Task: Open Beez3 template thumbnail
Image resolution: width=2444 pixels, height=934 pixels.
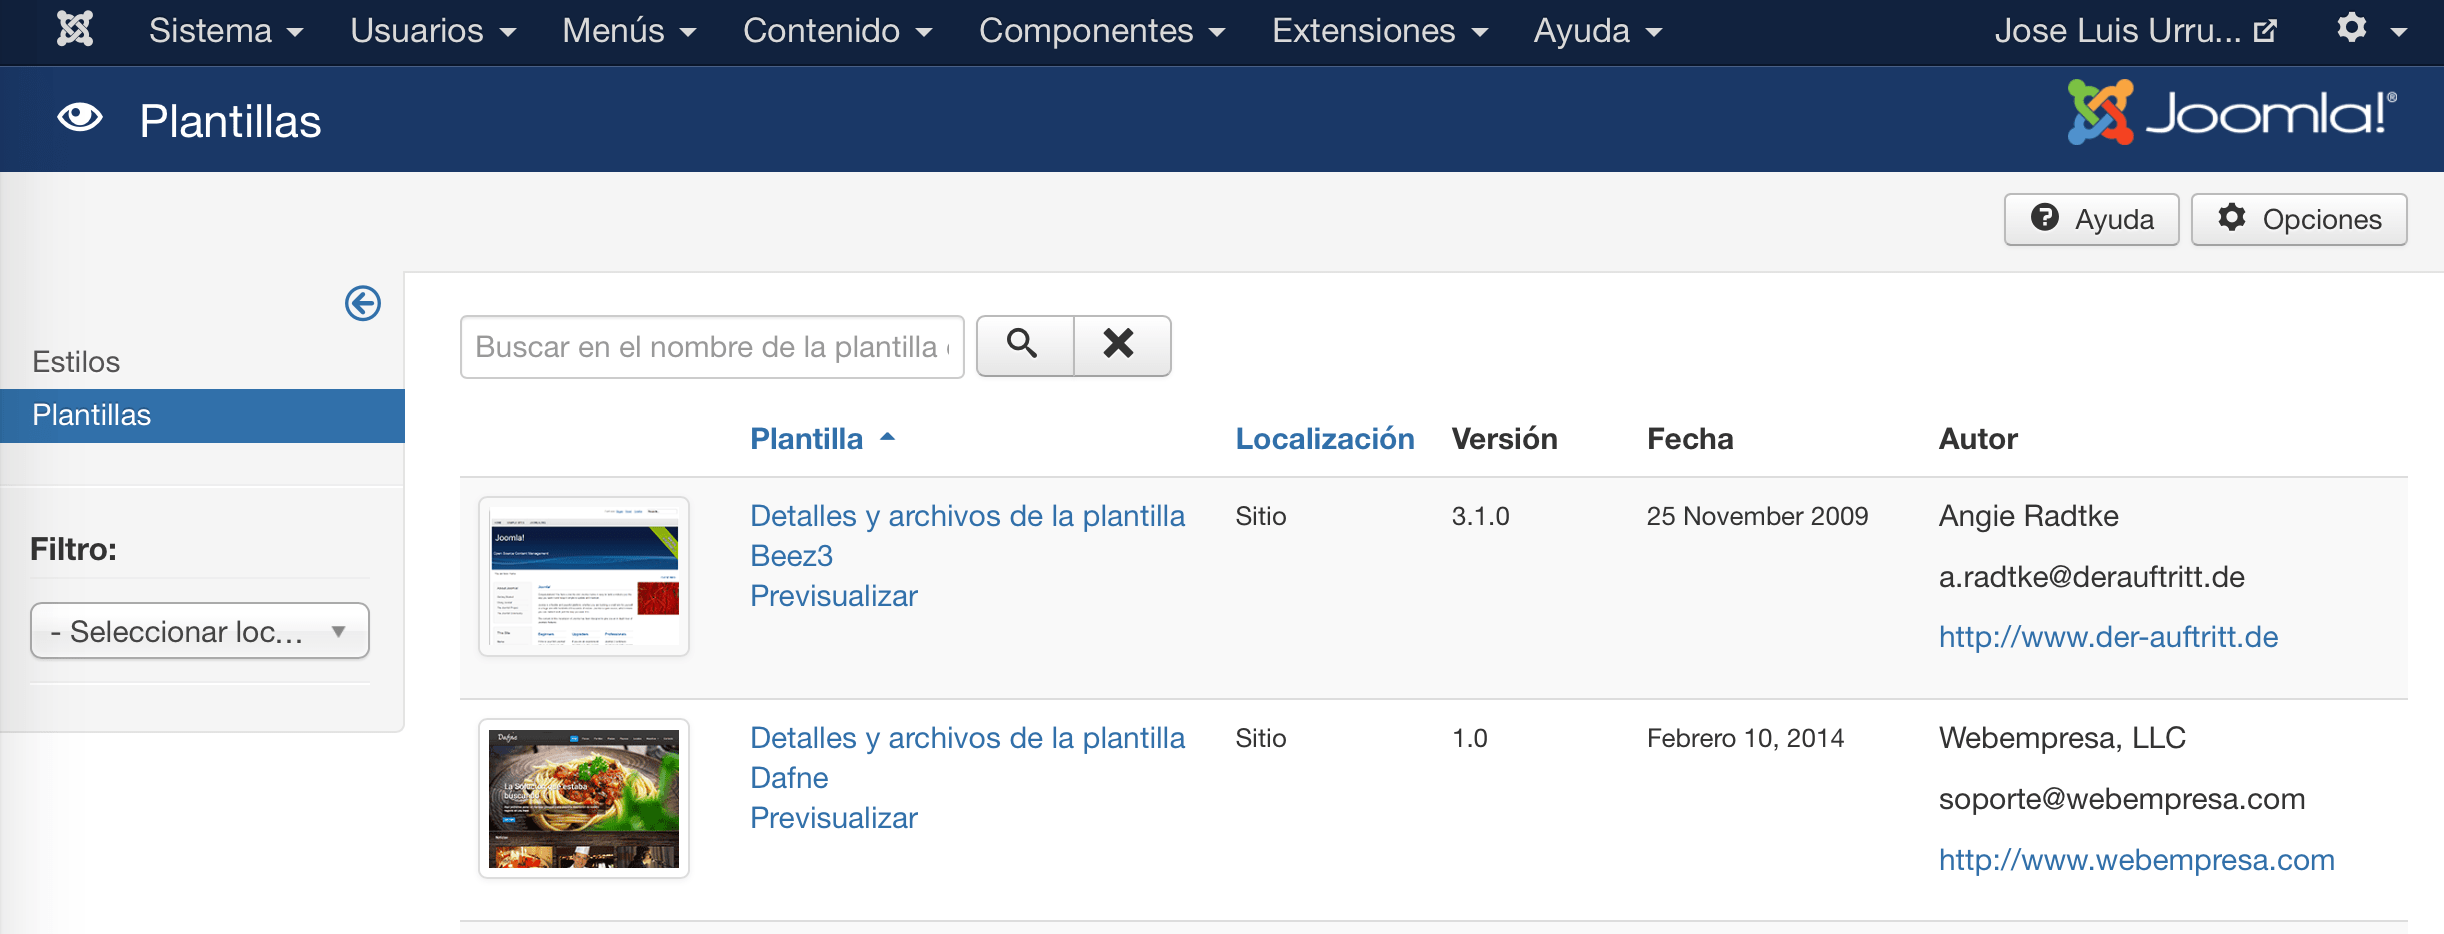Action: coord(584,576)
